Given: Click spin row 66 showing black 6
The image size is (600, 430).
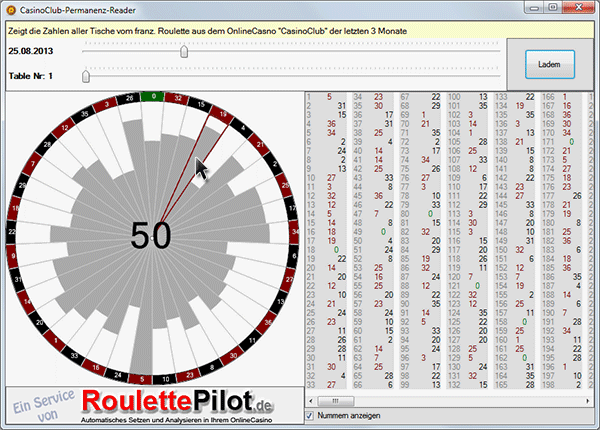Looking at the screenshot, I should click(373, 384).
